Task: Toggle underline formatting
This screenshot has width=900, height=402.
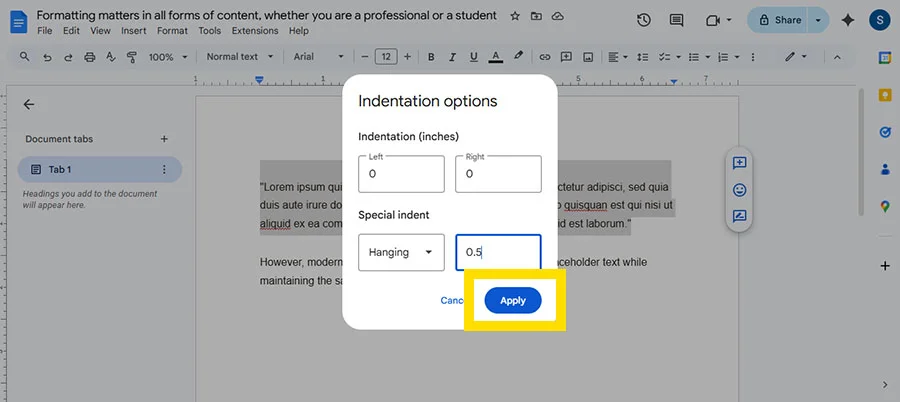Action: 474,57
